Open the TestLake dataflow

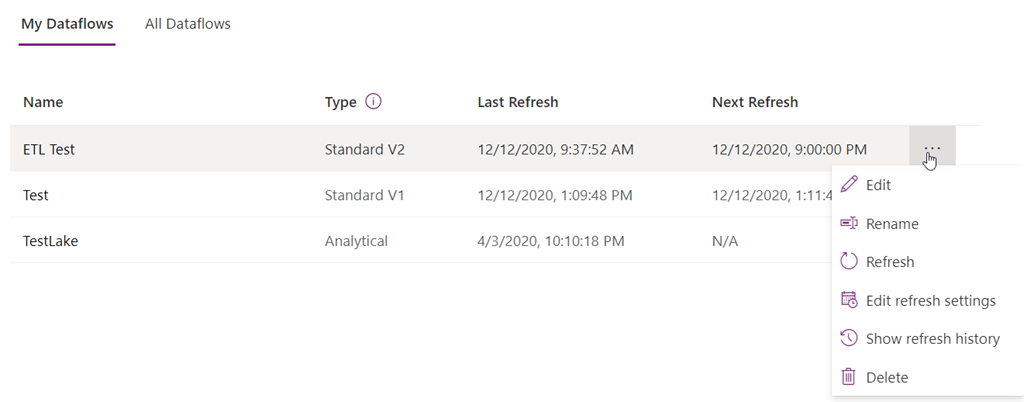(50, 241)
